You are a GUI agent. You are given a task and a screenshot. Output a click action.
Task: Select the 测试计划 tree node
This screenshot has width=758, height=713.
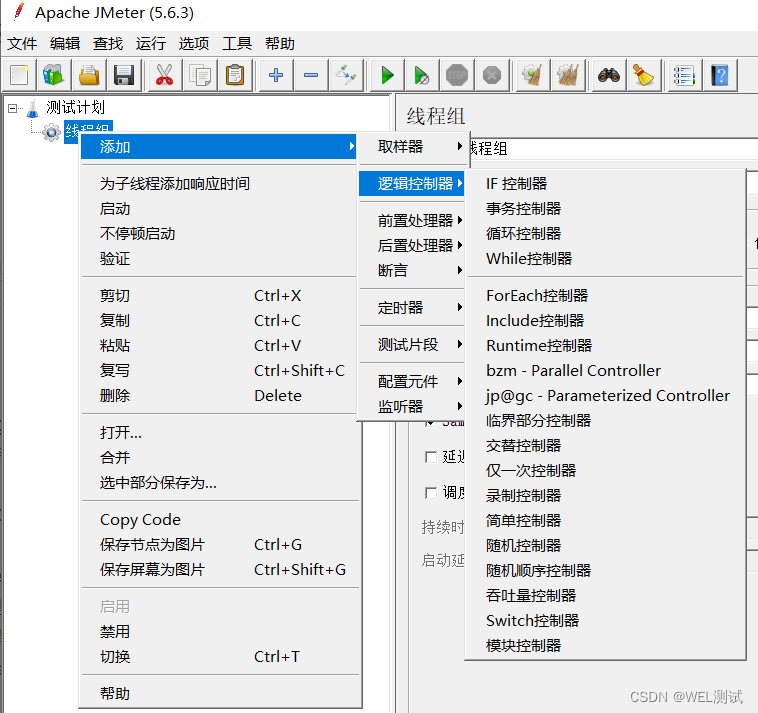click(75, 107)
